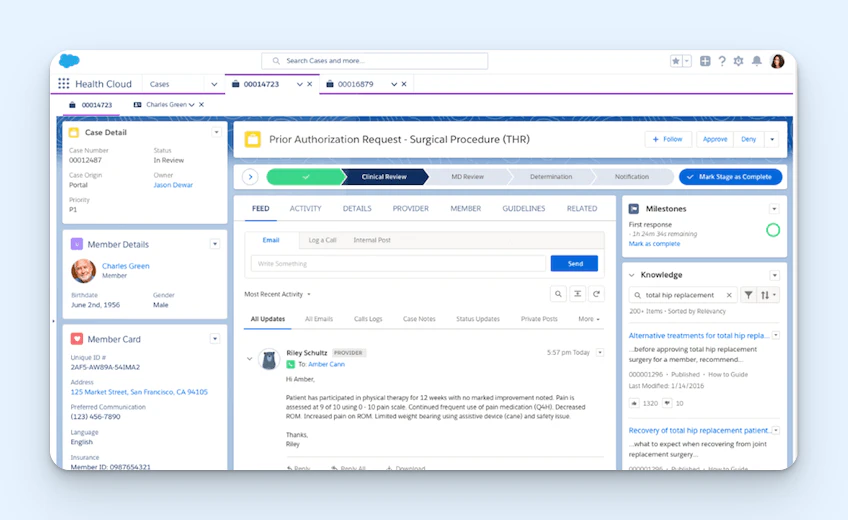Search the feed with magnifier icon
The height and width of the screenshot is (520, 848).
coord(558,294)
